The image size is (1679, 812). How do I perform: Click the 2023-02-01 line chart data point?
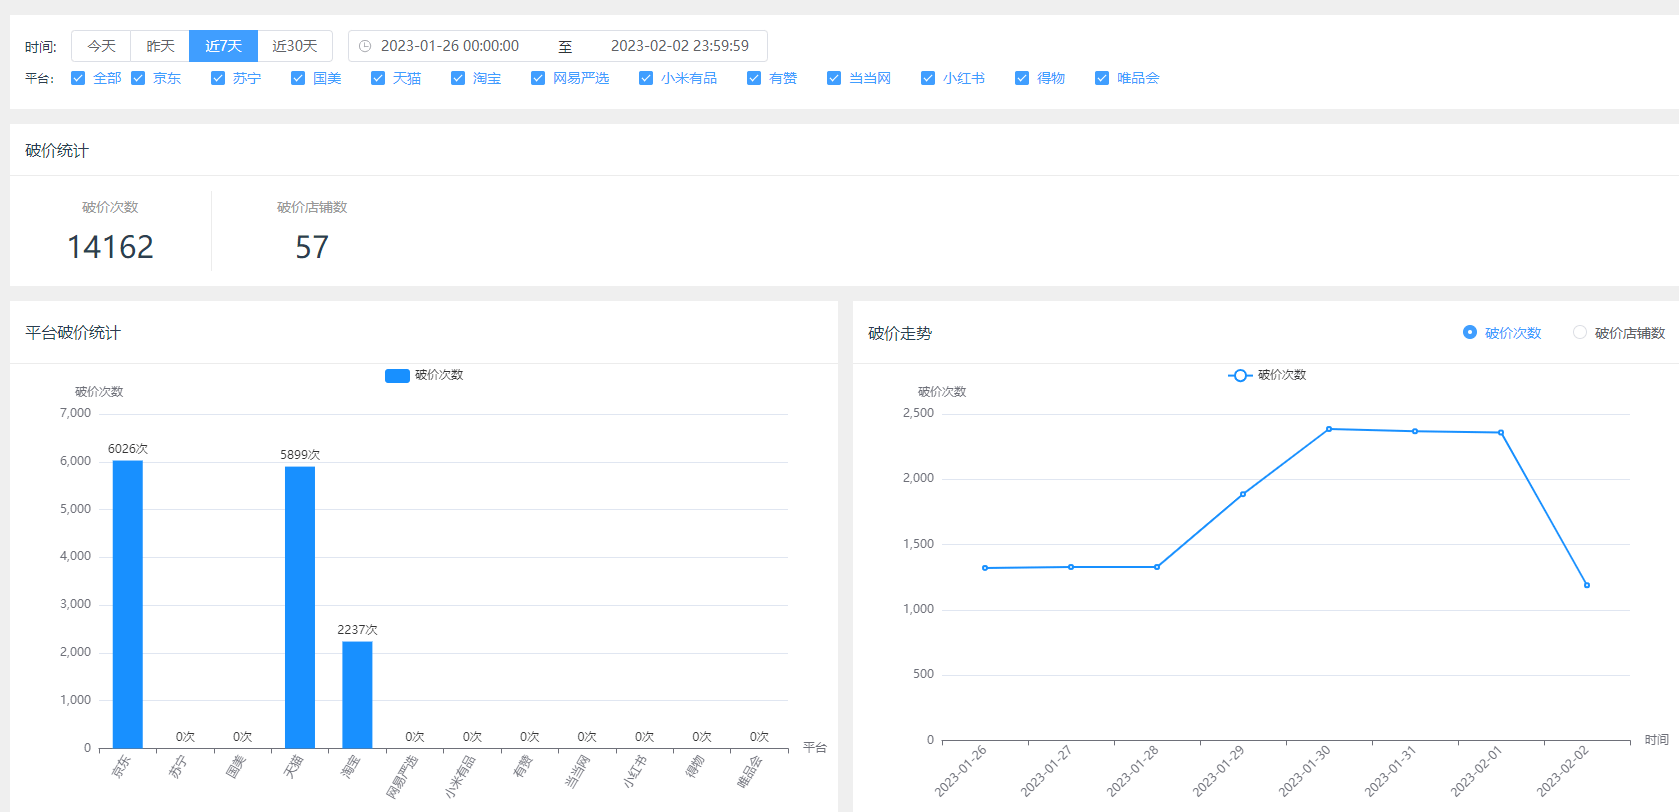[x=1501, y=432]
